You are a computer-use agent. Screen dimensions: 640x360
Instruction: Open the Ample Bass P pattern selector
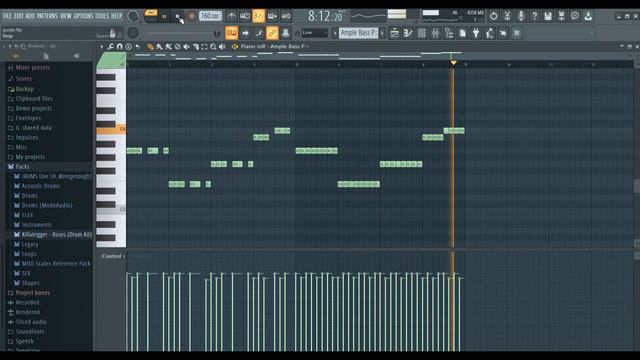[358, 33]
